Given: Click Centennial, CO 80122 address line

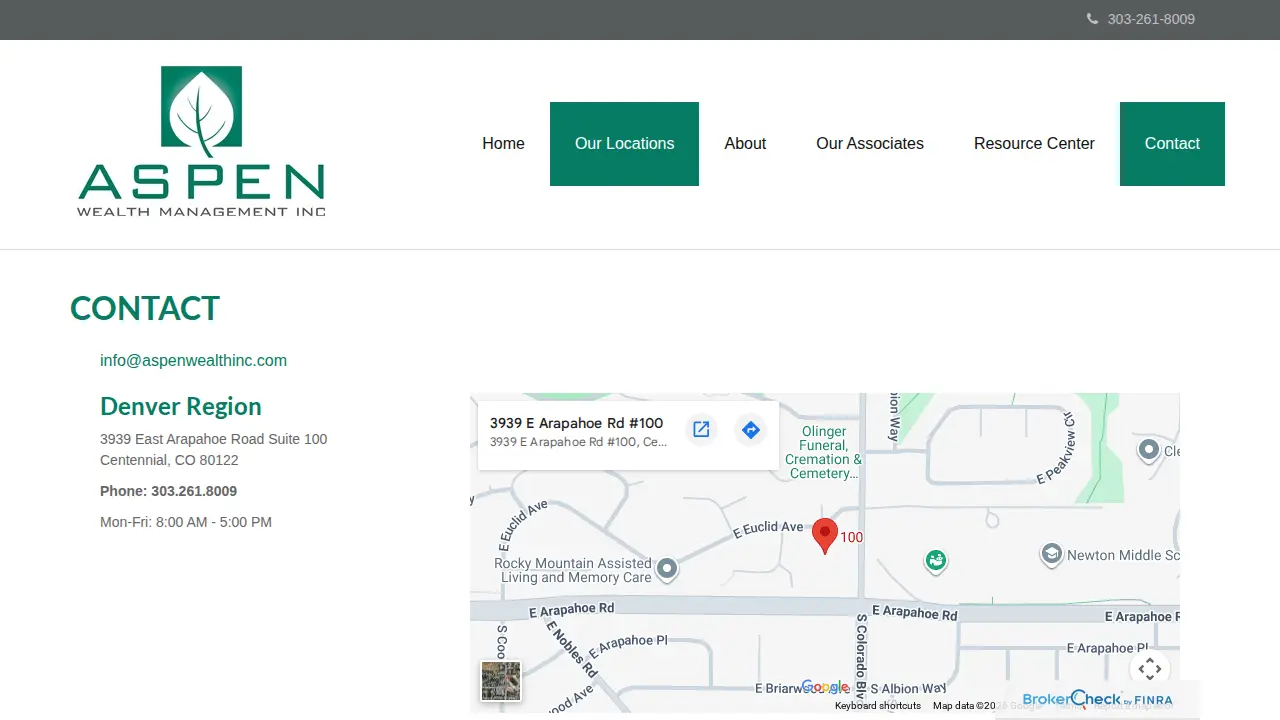Looking at the screenshot, I should point(169,460).
